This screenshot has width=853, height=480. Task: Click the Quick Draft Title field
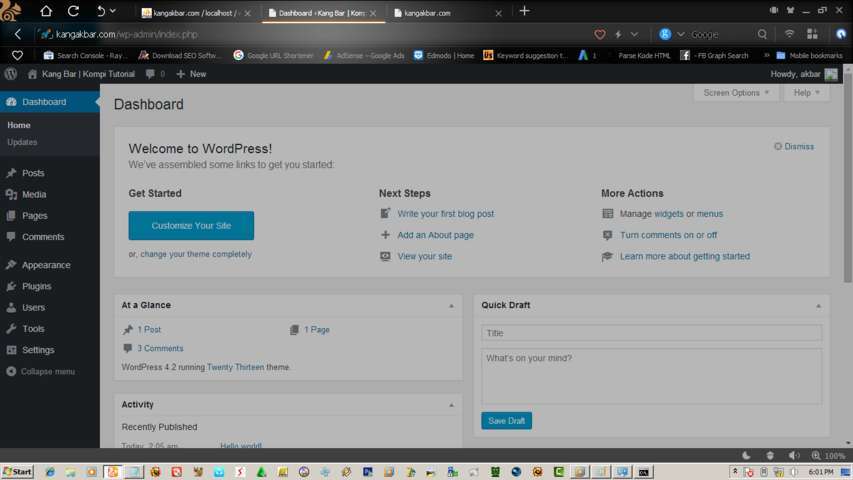(651, 333)
